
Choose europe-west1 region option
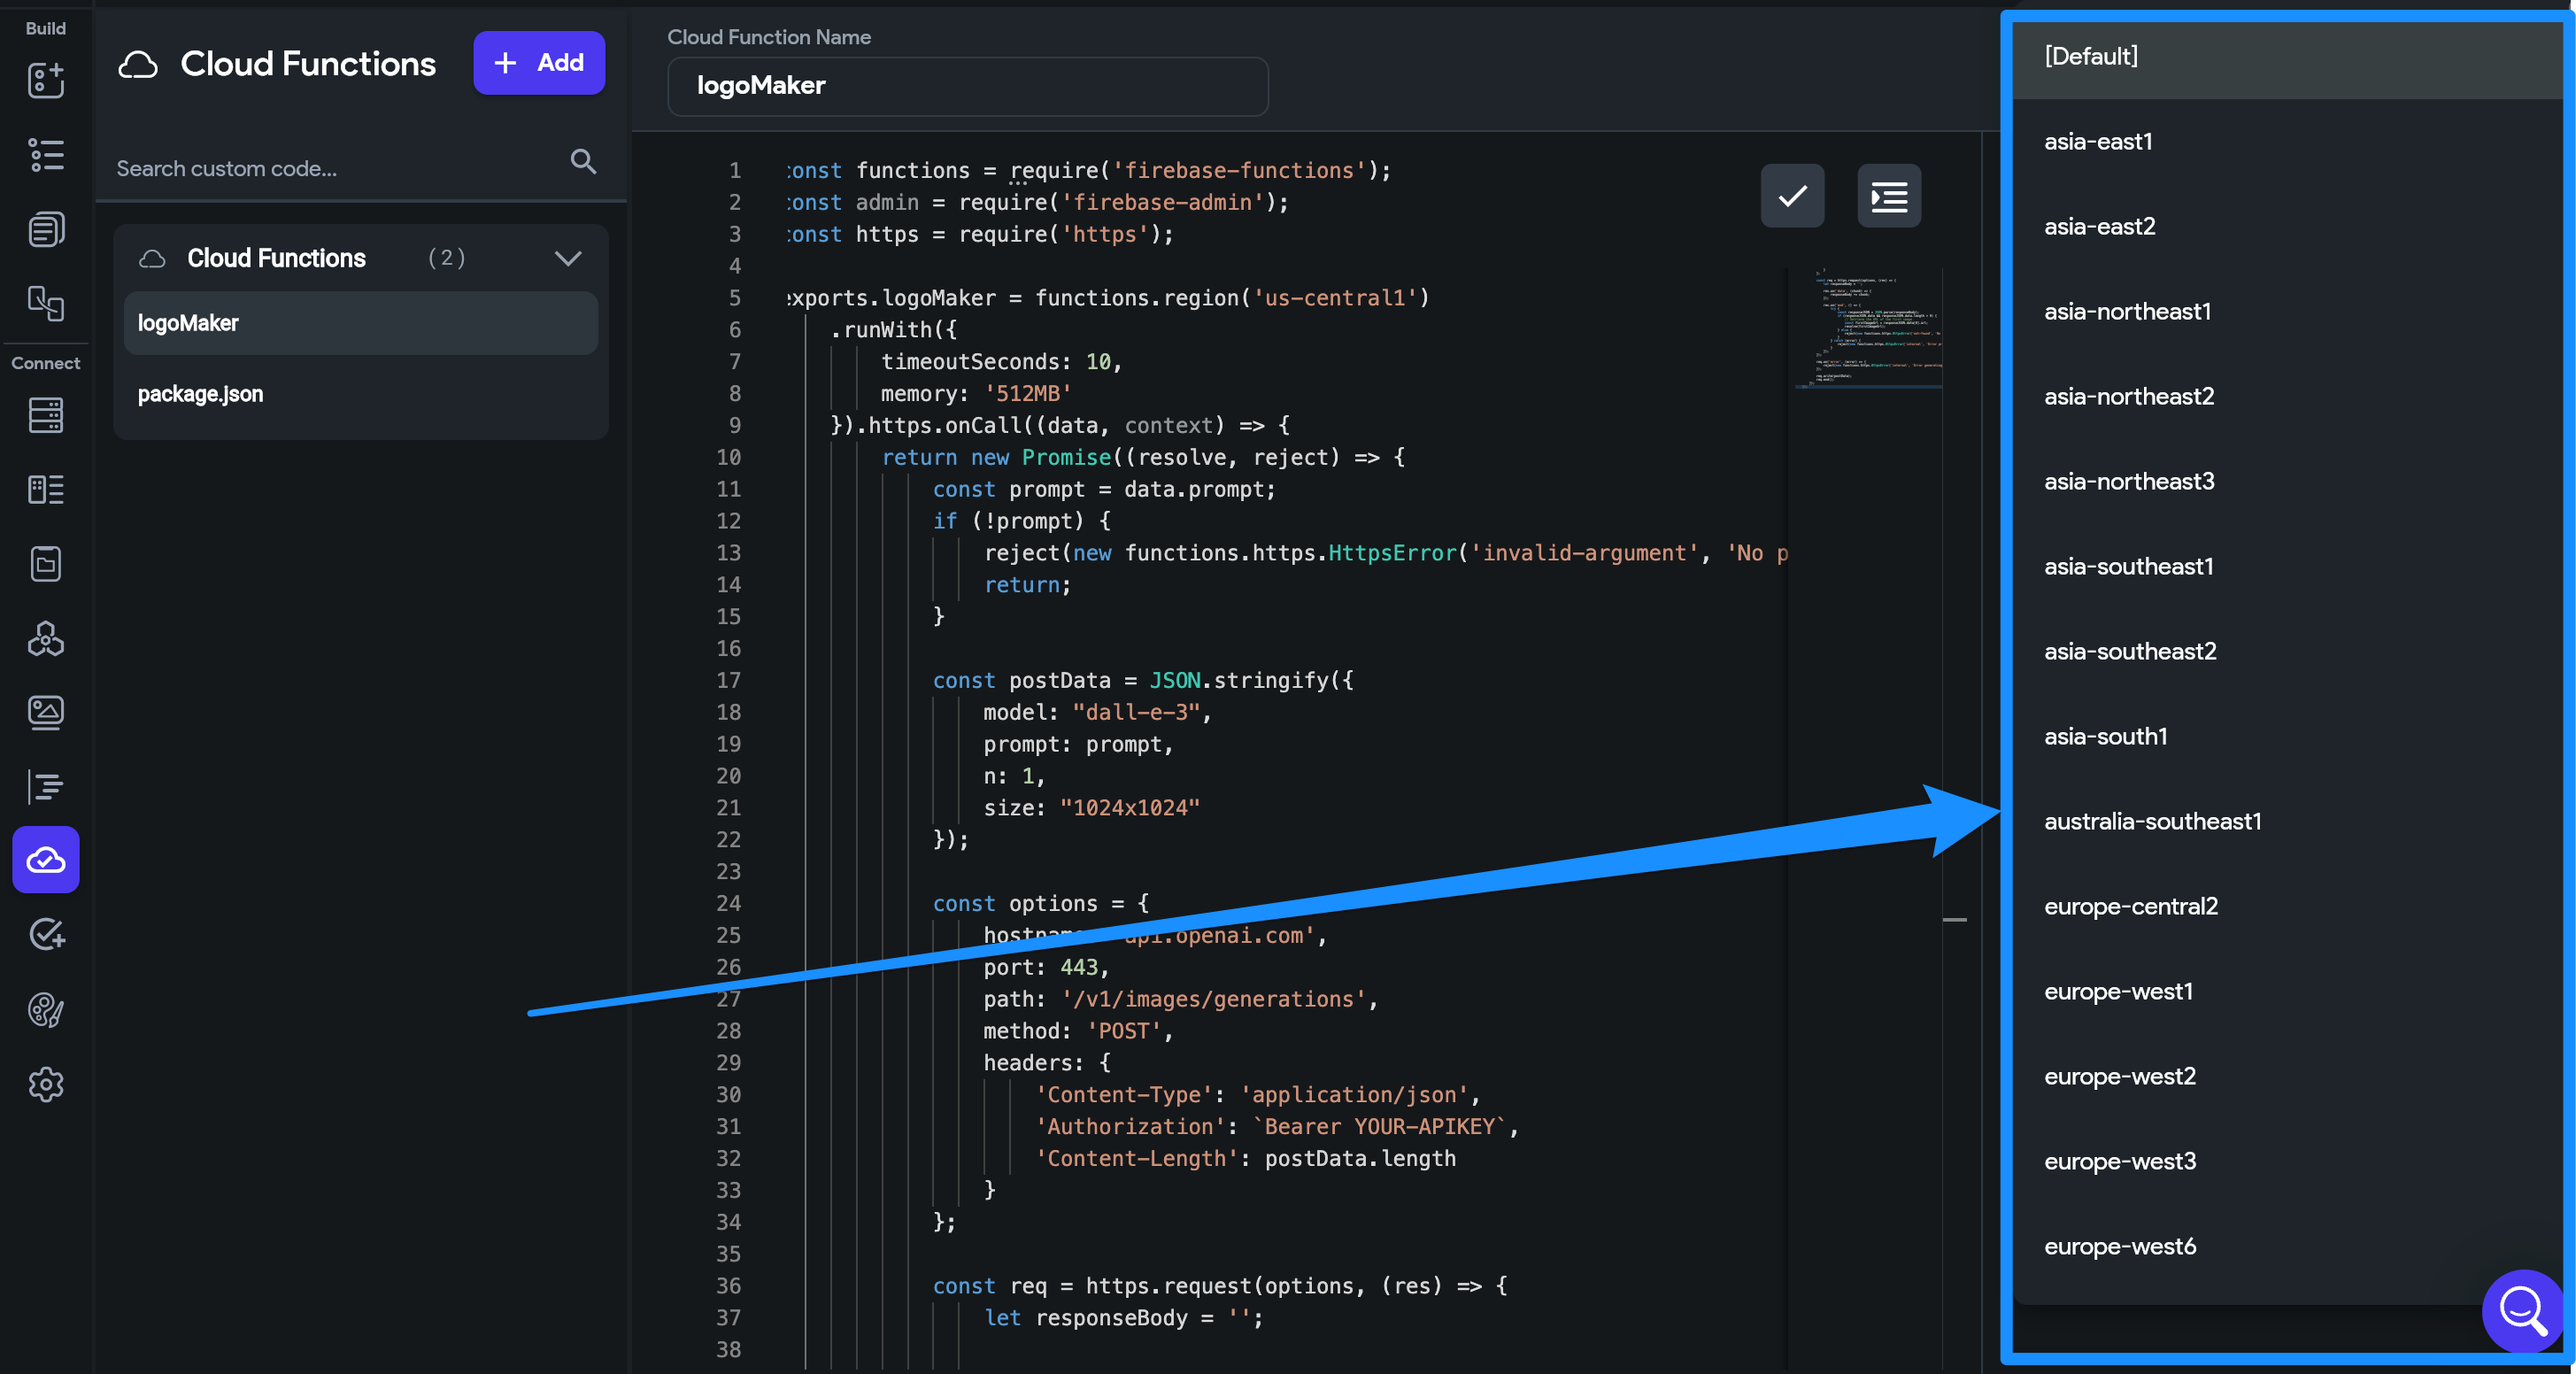(x=2288, y=992)
